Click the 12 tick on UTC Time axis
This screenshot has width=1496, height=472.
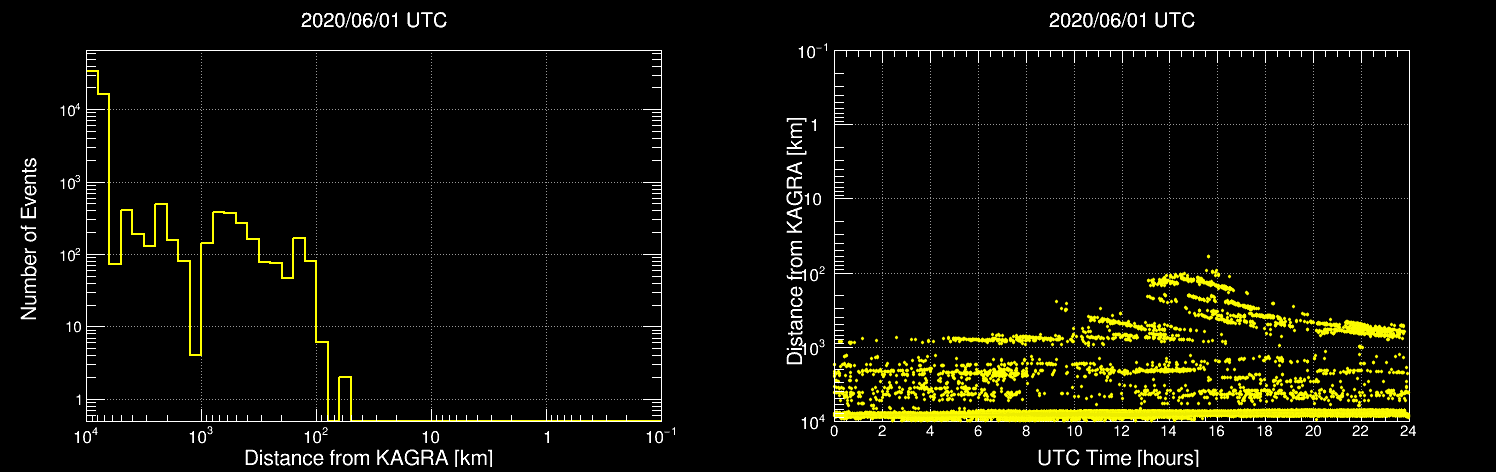tap(1122, 432)
